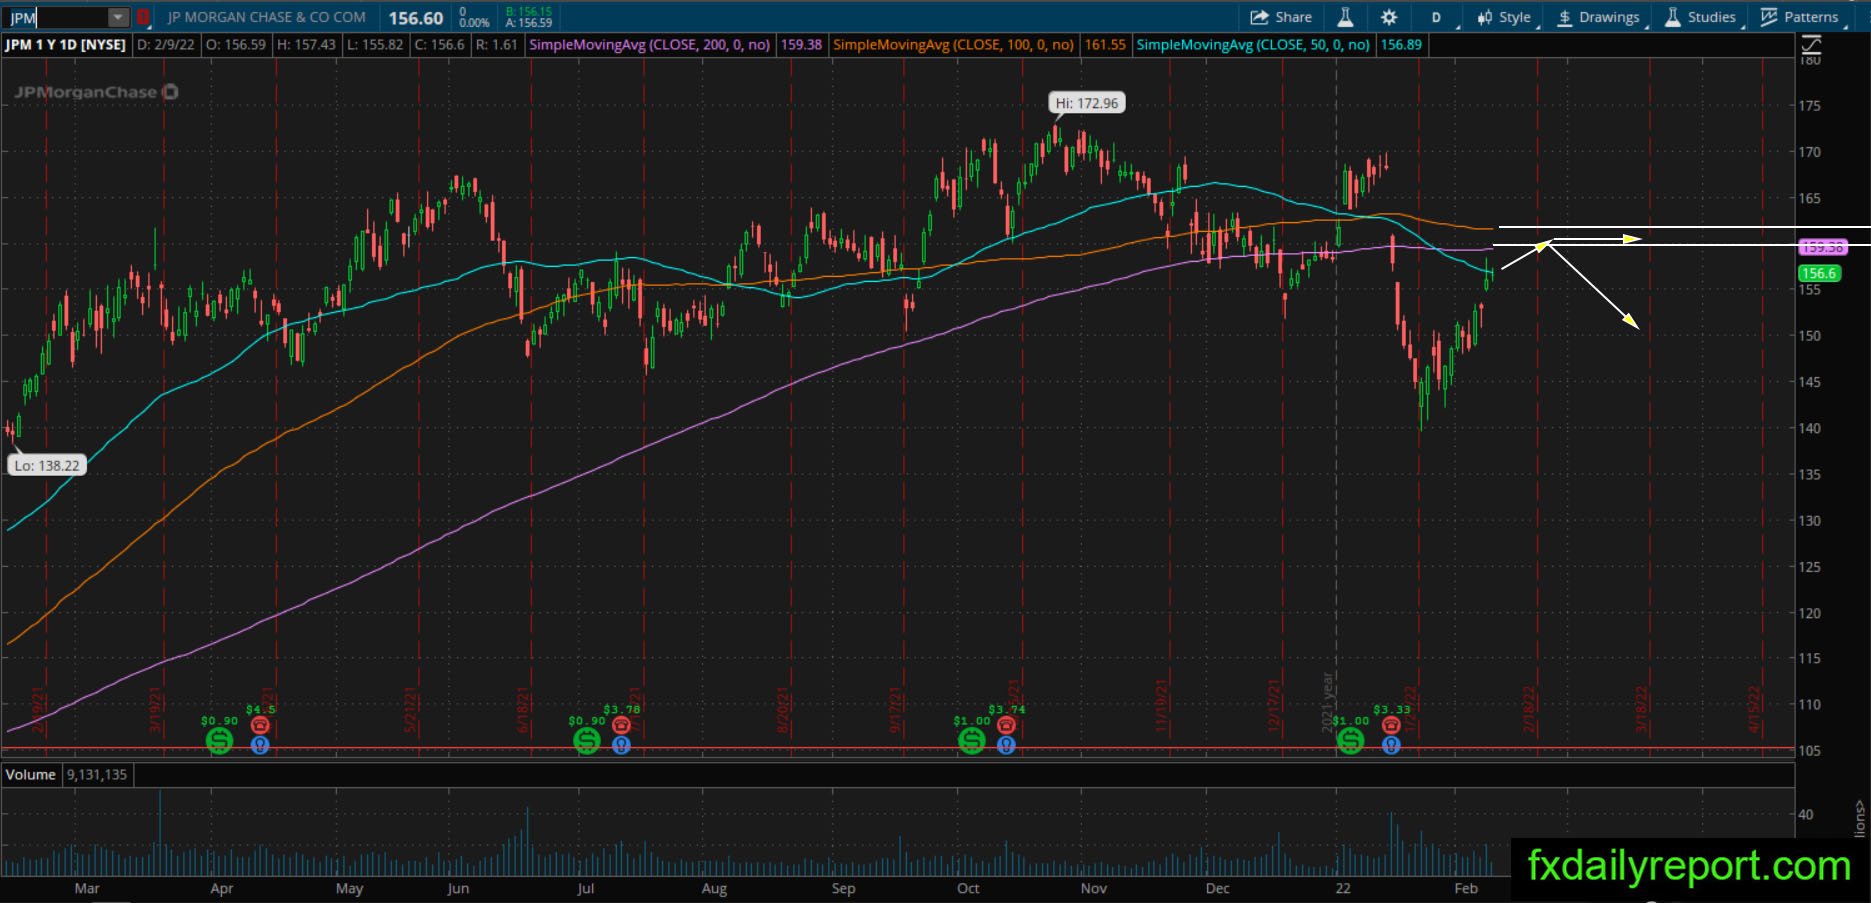Open the Studies menu
Image resolution: width=1871 pixels, height=903 pixels.
(x=1700, y=17)
